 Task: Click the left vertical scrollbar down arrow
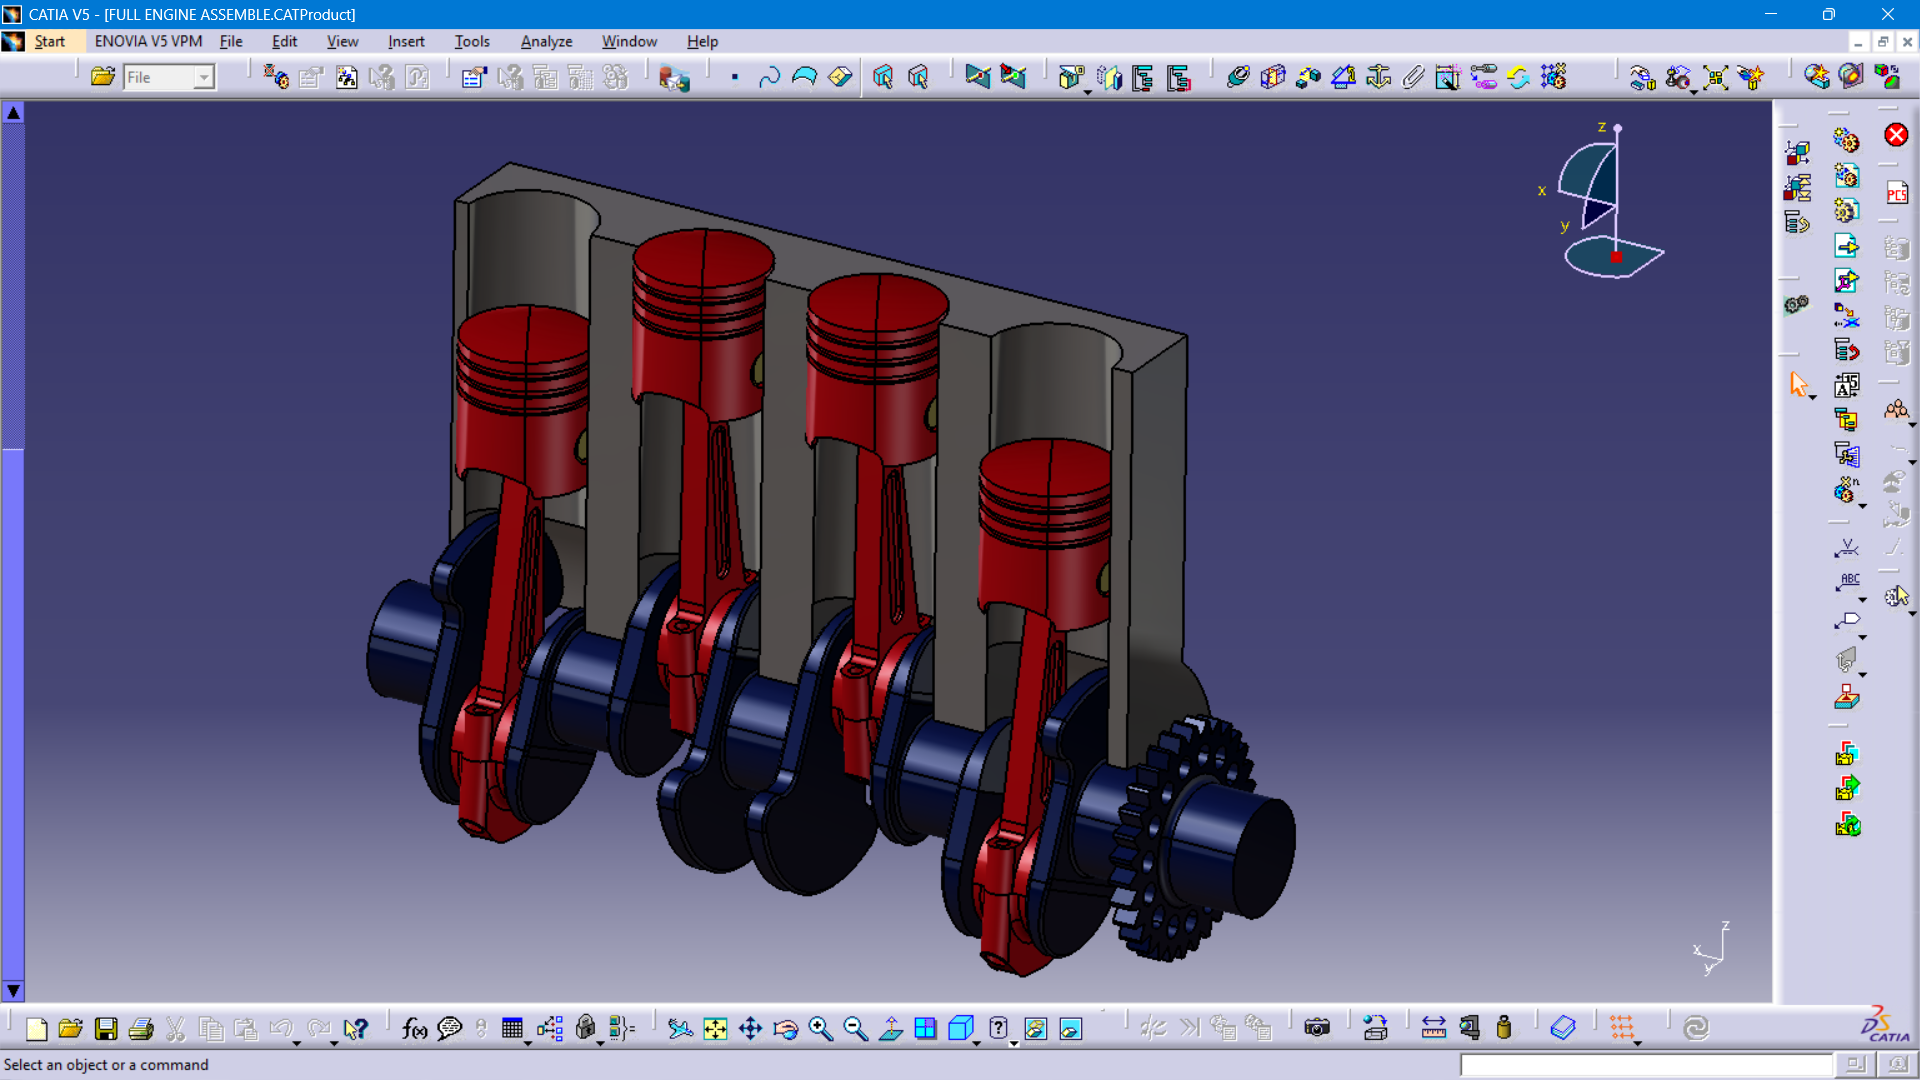(x=13, y=991)
